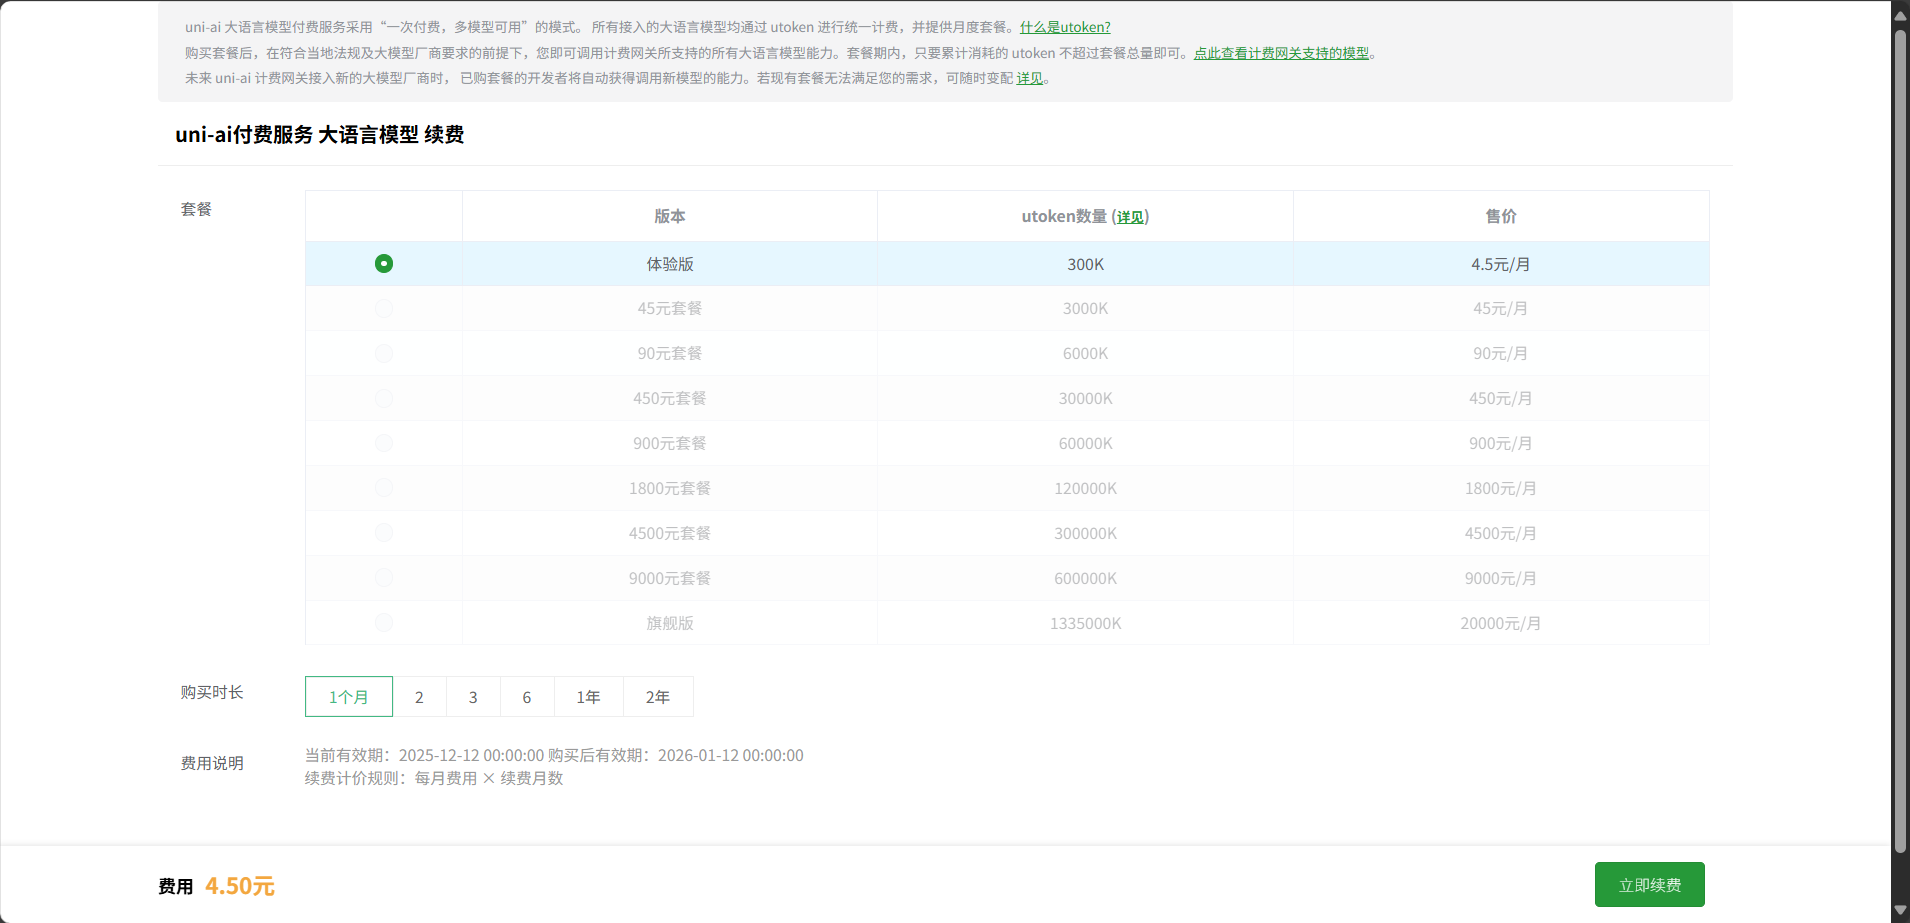Click the 售价 column header

(x=1501, y=216)
